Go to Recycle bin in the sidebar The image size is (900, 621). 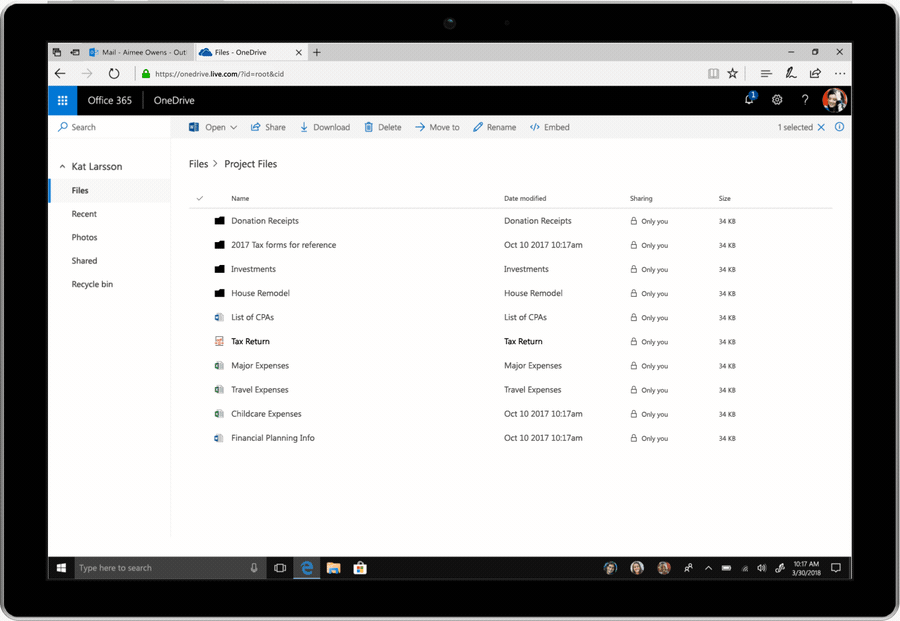(x=92, y=284)
